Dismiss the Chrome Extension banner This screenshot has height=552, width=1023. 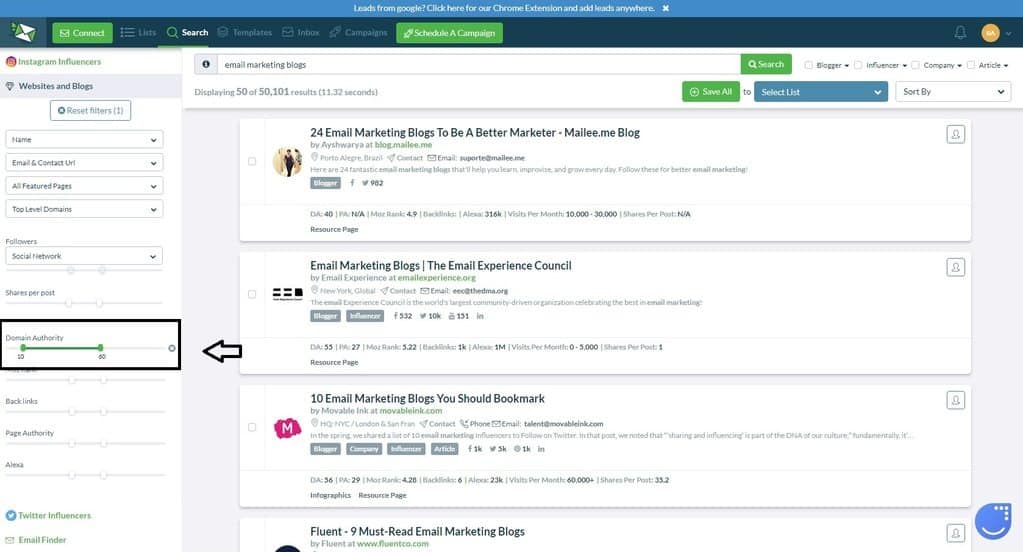pyautogui.click(x=666, y=8)
